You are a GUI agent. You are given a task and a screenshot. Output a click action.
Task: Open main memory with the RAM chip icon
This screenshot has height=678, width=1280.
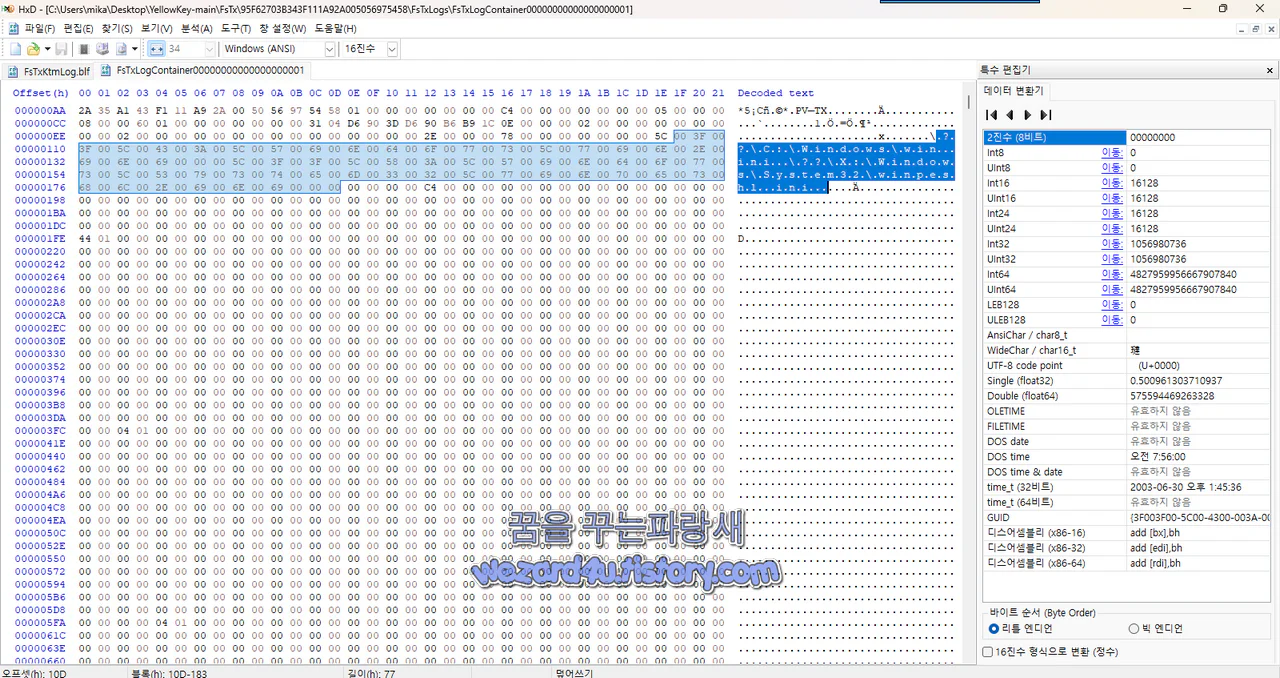pyautogui.click(x=84, y=49)
